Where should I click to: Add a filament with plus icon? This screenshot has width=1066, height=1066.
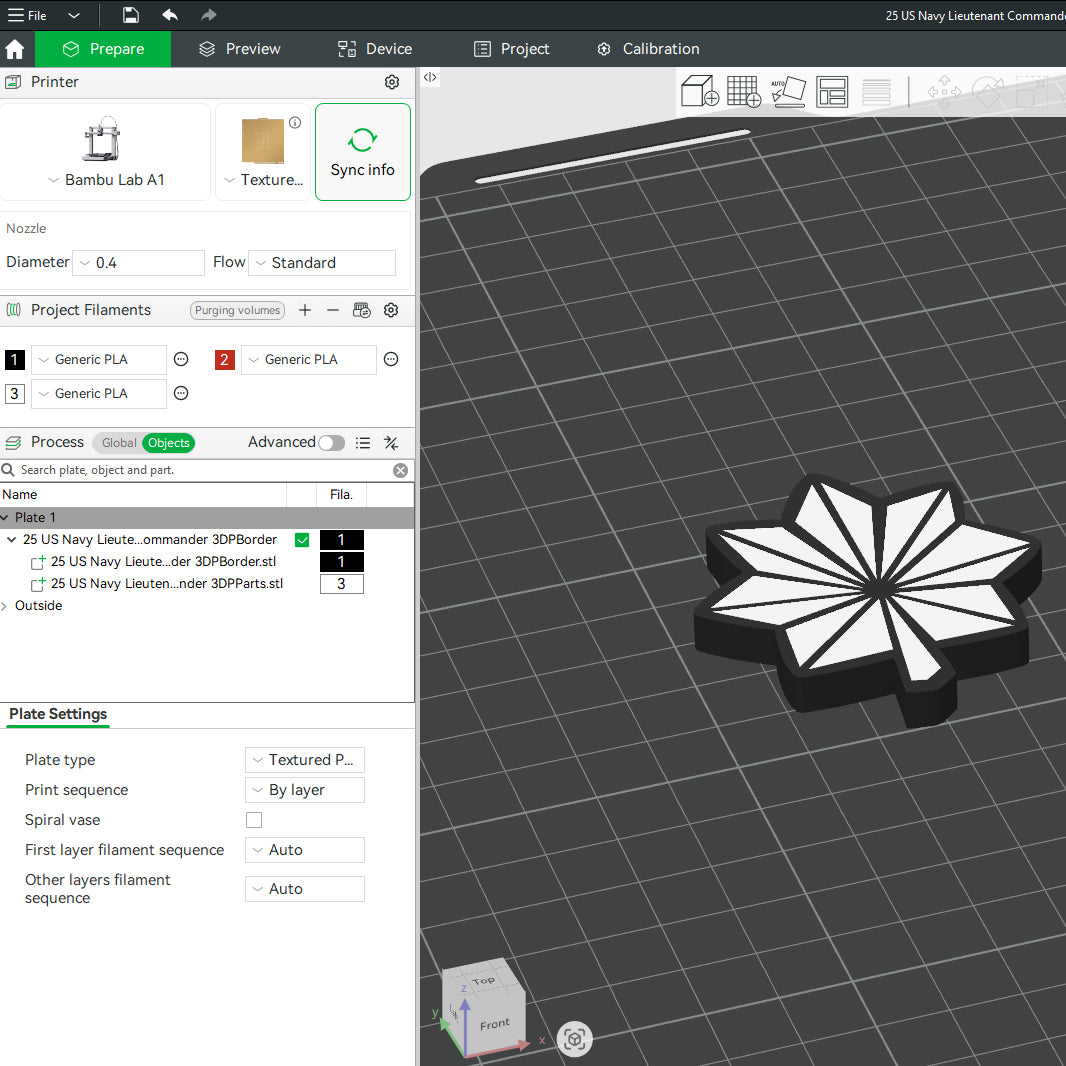click(x=305, y=310)
